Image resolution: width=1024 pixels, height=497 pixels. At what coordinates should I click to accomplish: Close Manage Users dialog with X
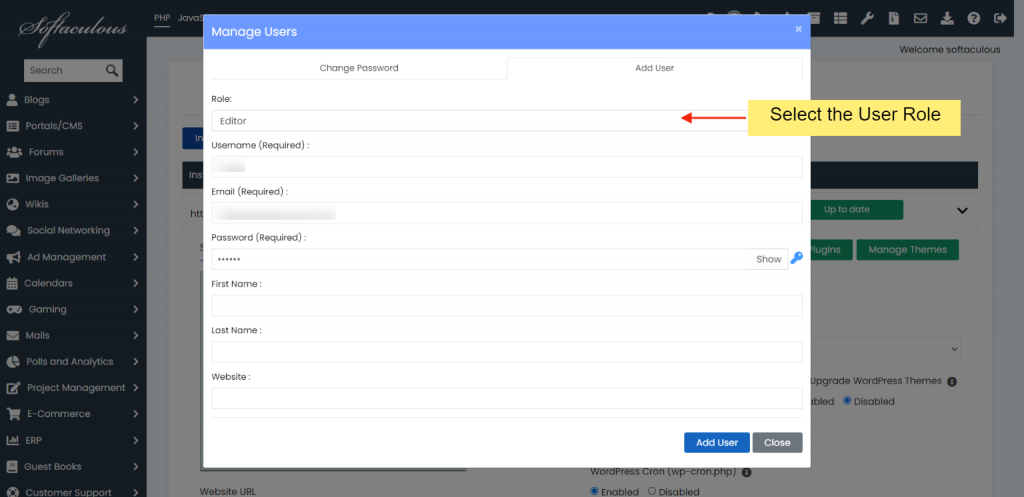click(x=798, y=29)
